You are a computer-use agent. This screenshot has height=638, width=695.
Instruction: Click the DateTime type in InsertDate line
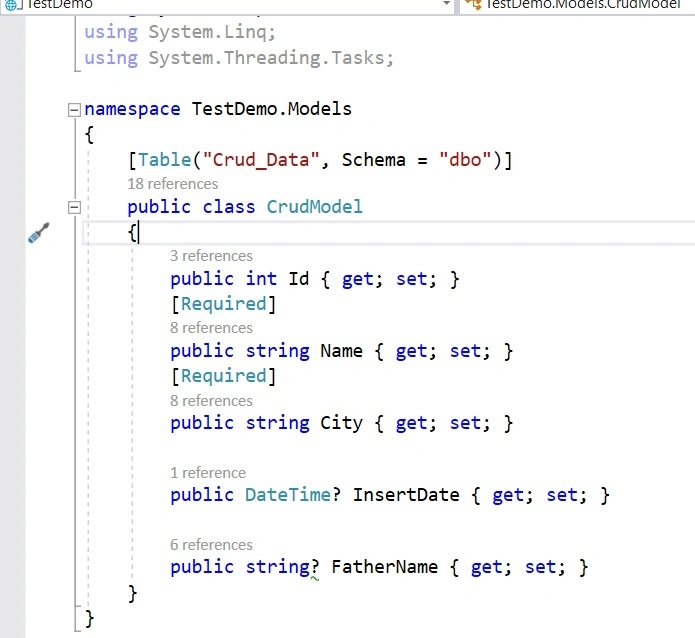[288, 495]
